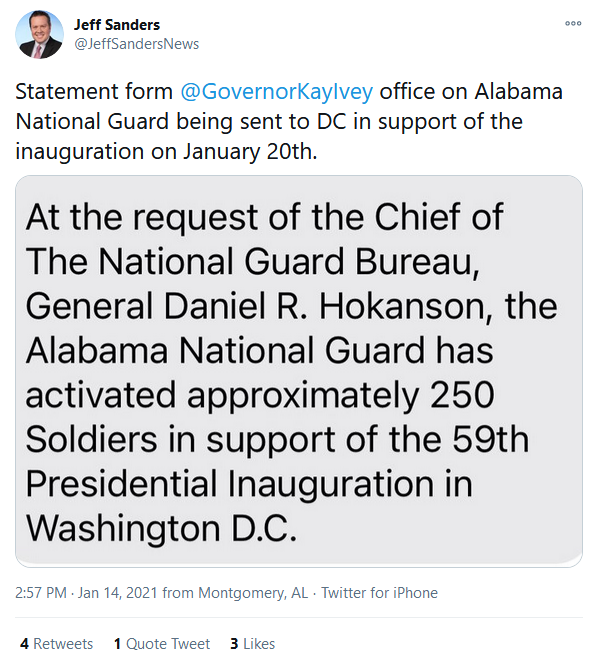Click the 2:57 PM timestamp
Viewport: 598px width, 656px height.
tap(41, 593)
